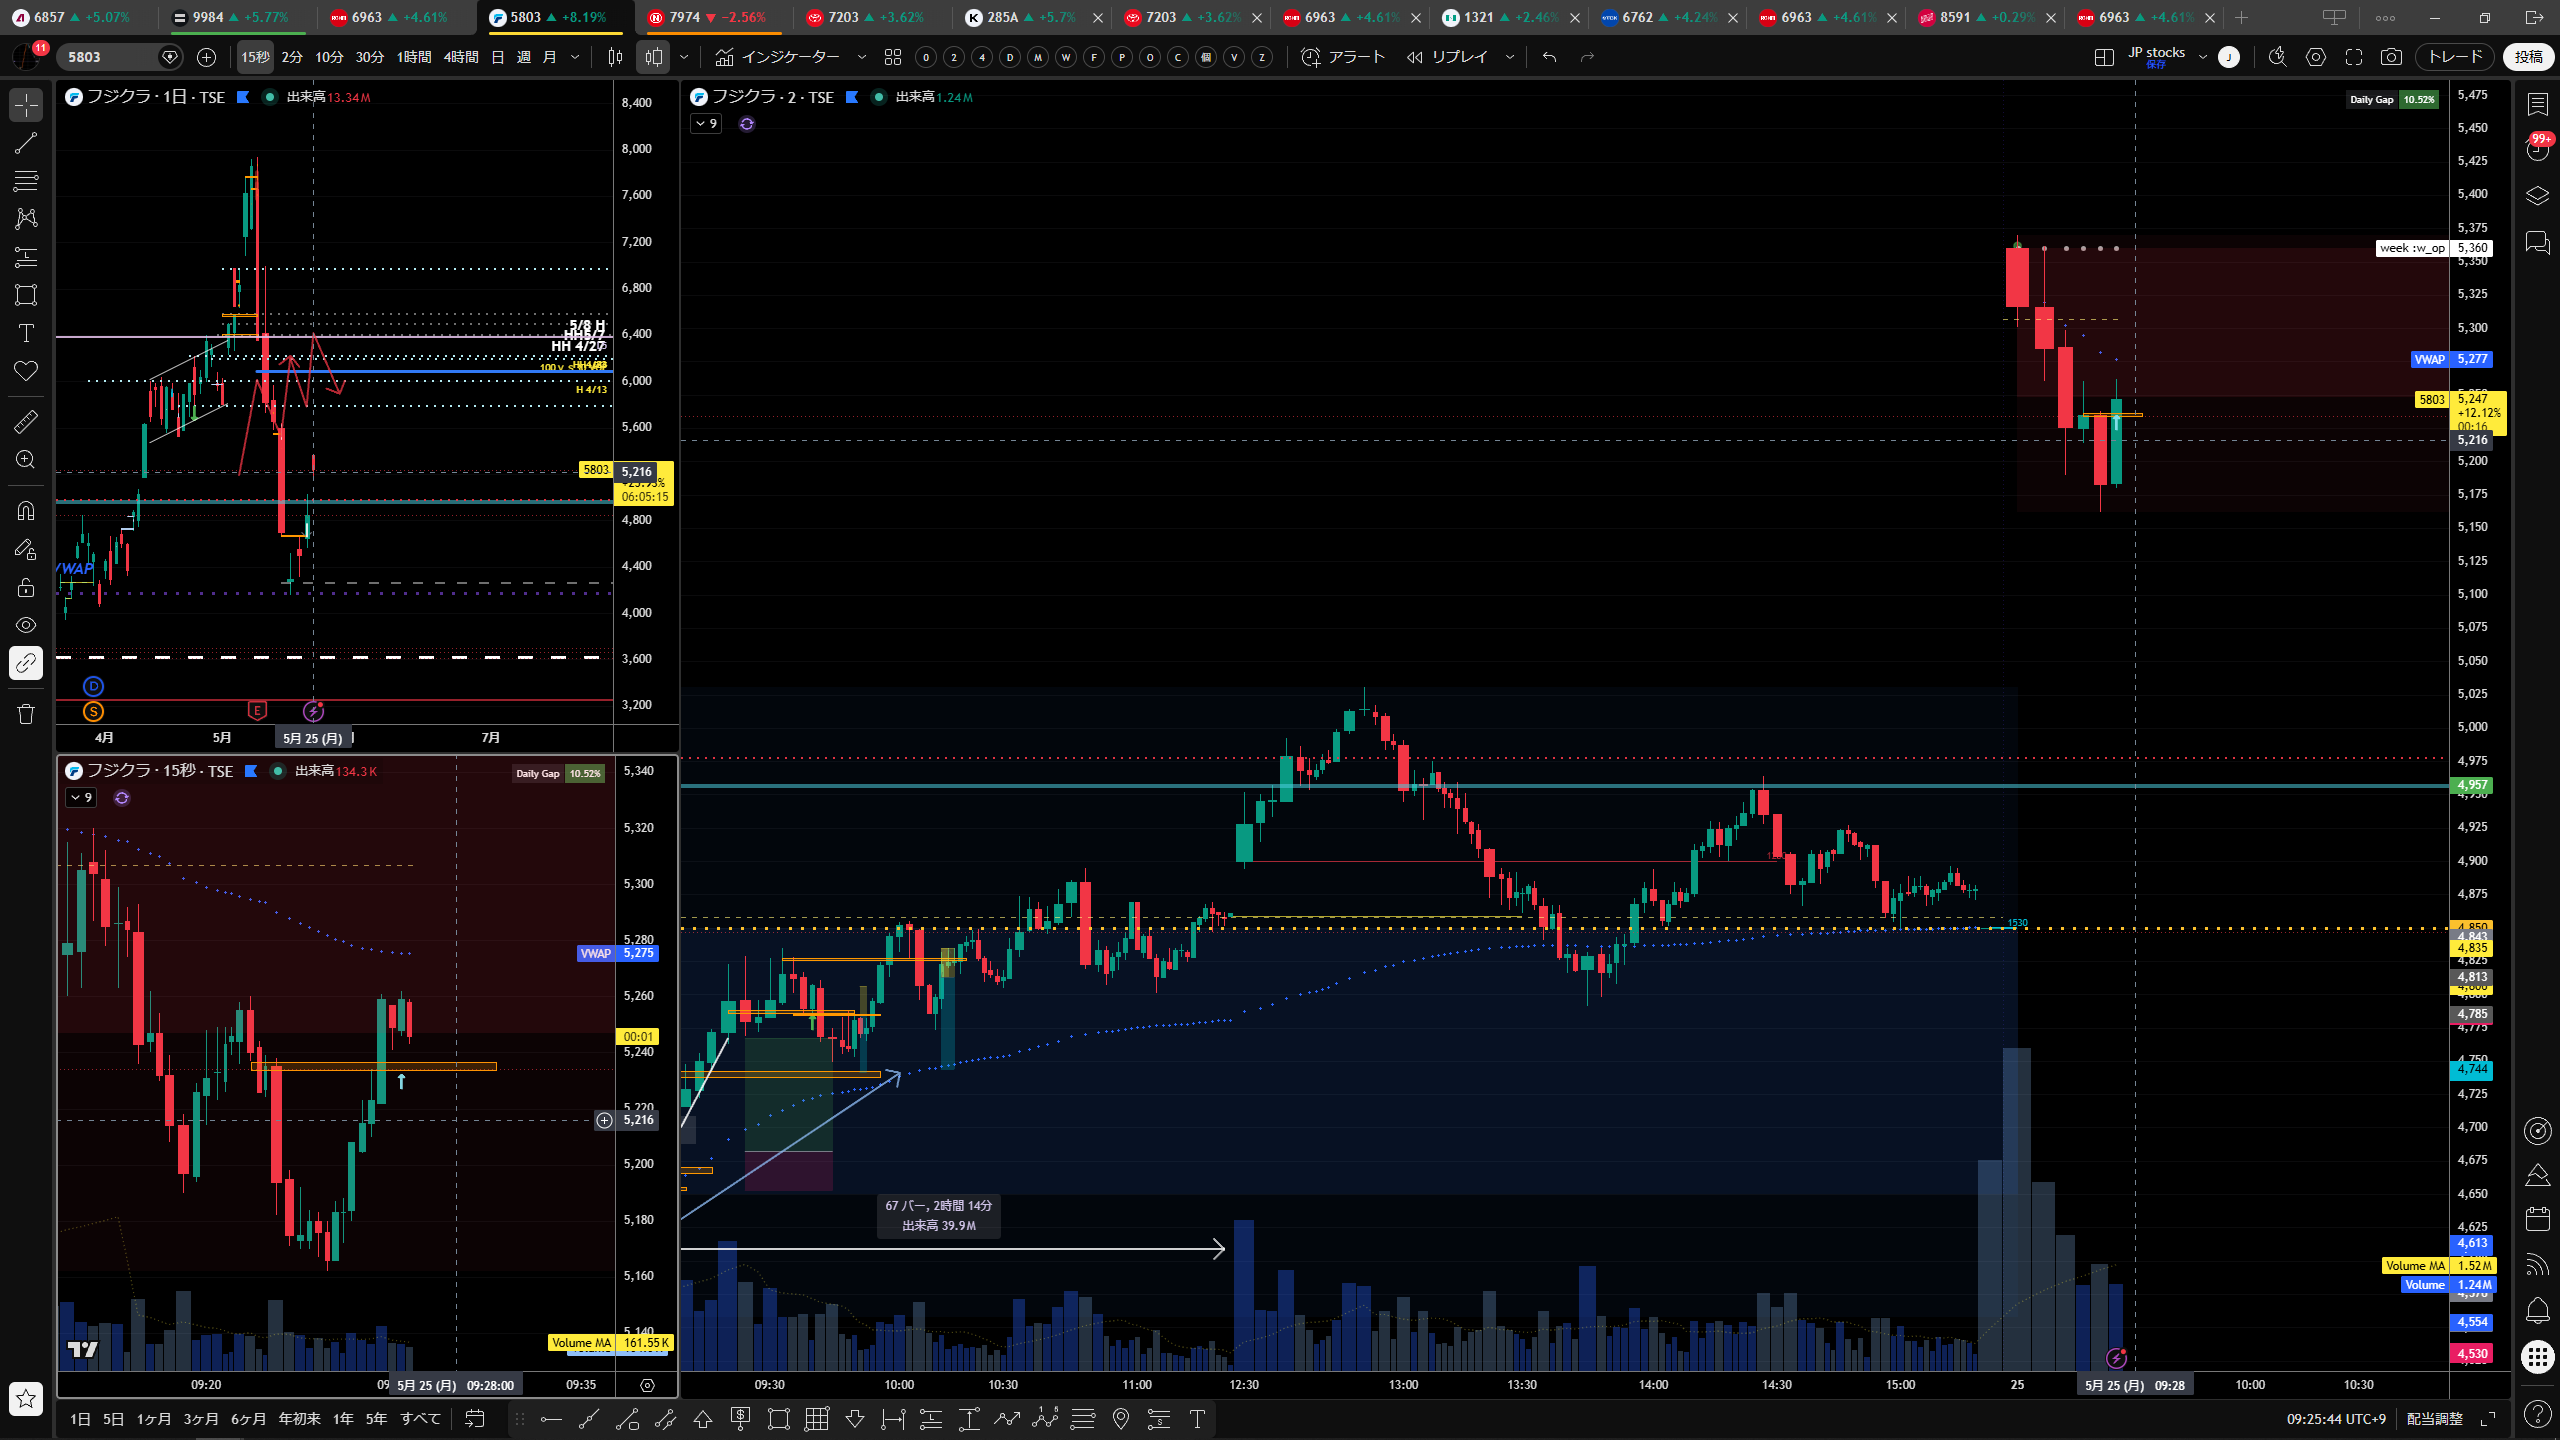The image size is (2560, 1440).
Task: Open the heart favorites icon tool
Action: (x=26, y=371)
